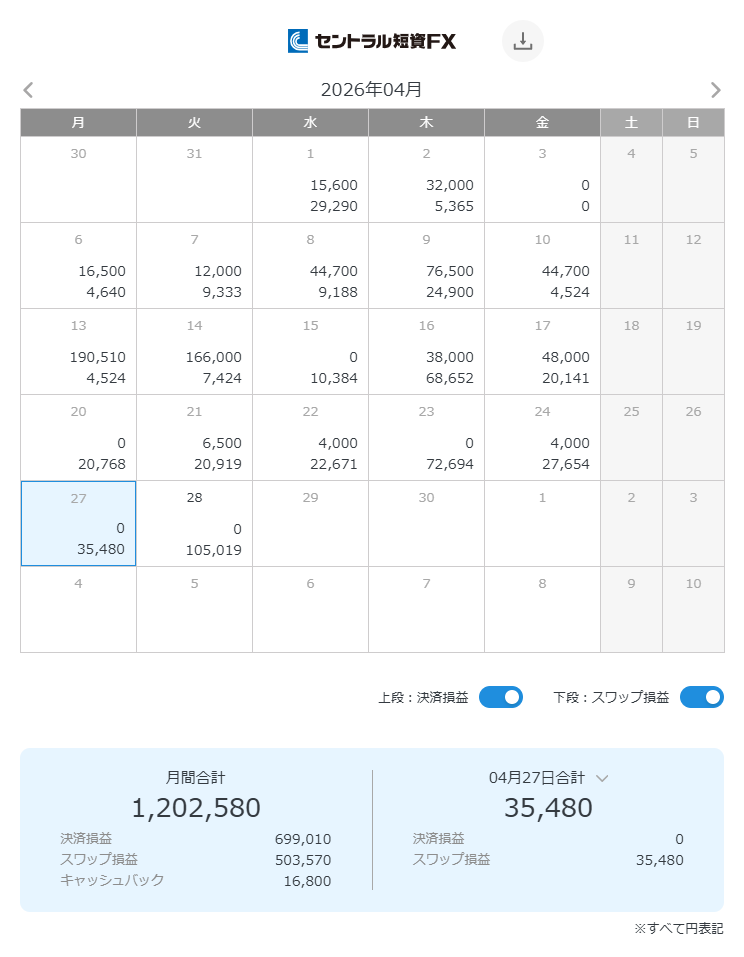Select April 1 calendar cell
Image resolution: width=744 pixels, height=957 pixels.
310,179
